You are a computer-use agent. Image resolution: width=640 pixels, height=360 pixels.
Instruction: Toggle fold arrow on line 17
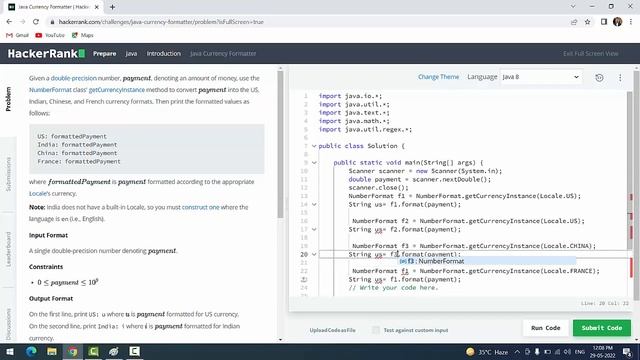314,229
